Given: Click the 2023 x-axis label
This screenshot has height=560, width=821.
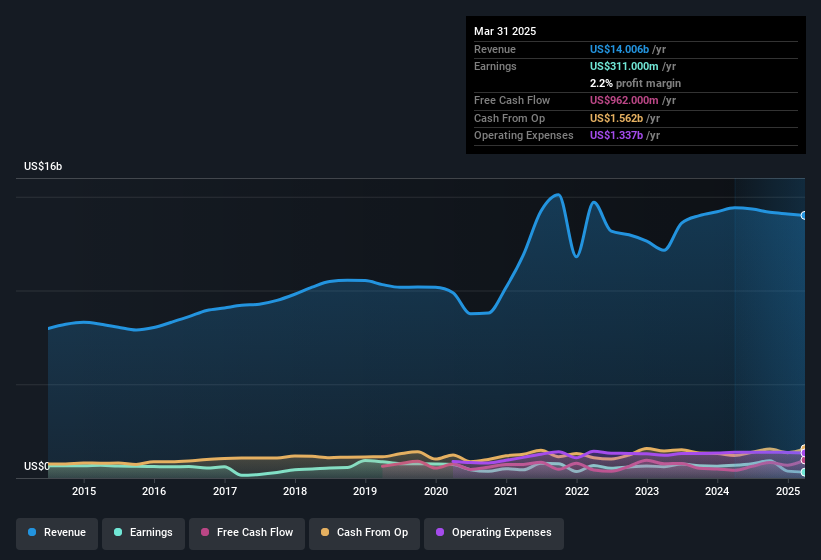Looking at the screenshot, I should click(x=647, y=491).
